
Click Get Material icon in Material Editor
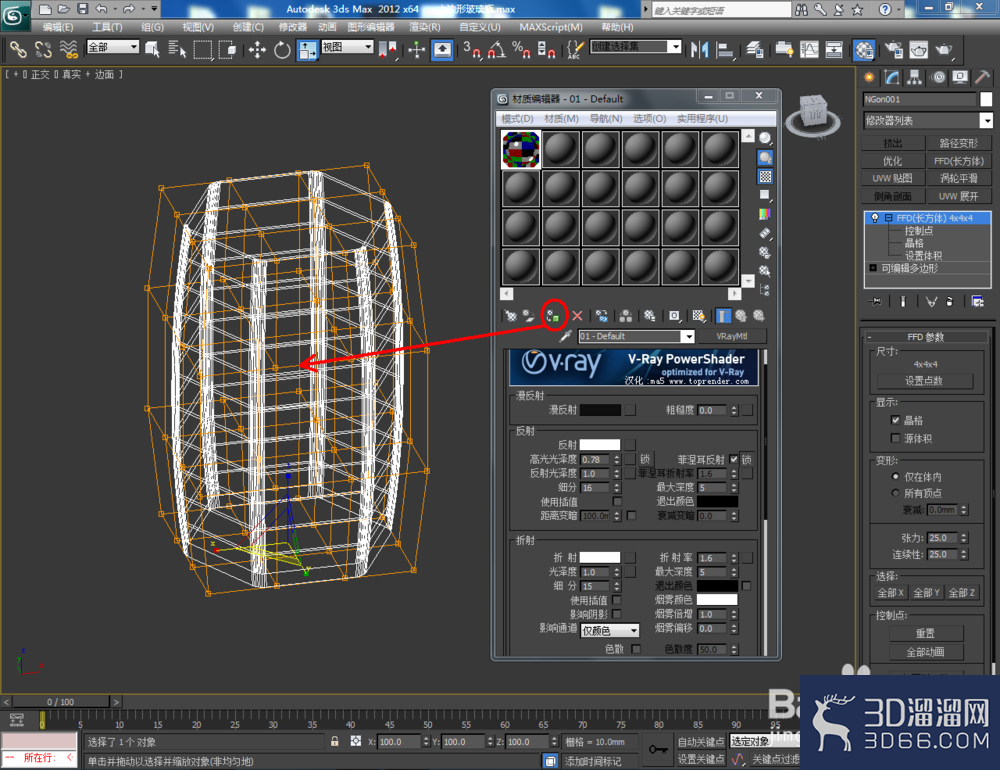click(511, 316)
